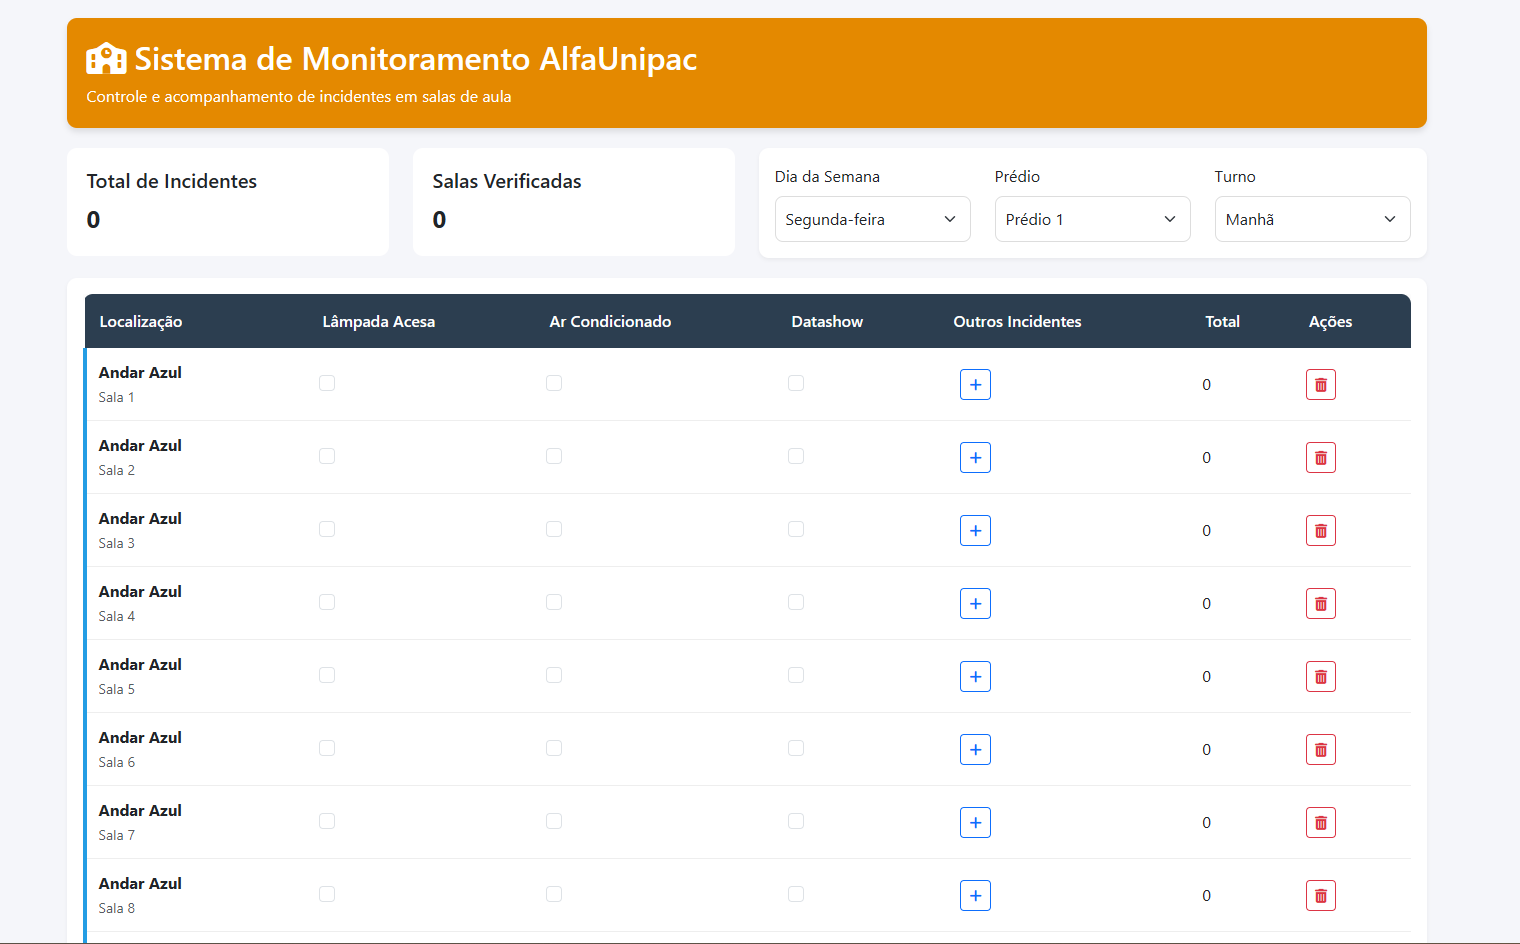Tick Lâmpada Acesa checkbox for Sala 7
Image resolution: width=1520 pixels, height=944 pixels.
tap(327, 821)
